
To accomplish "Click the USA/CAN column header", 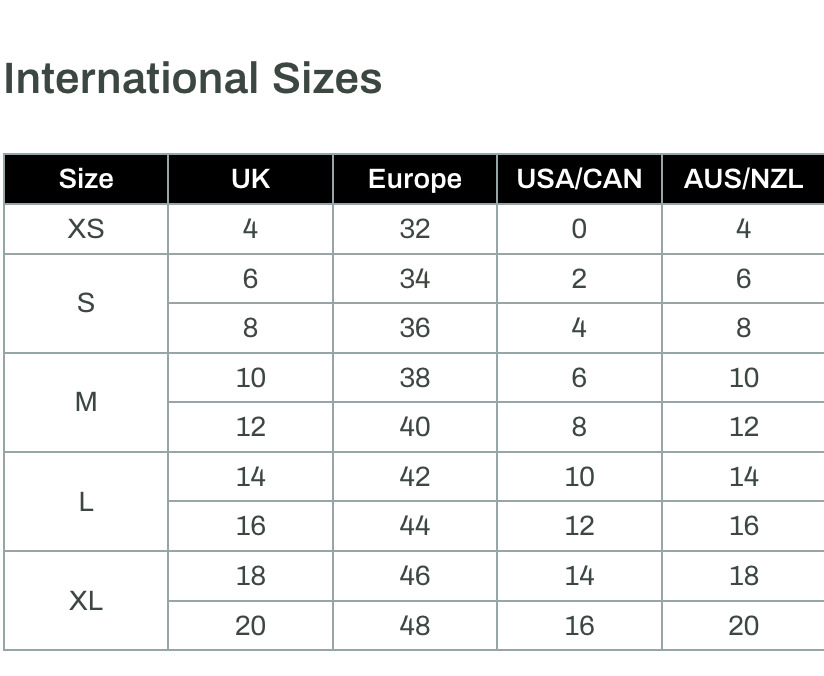I will 579,179.
